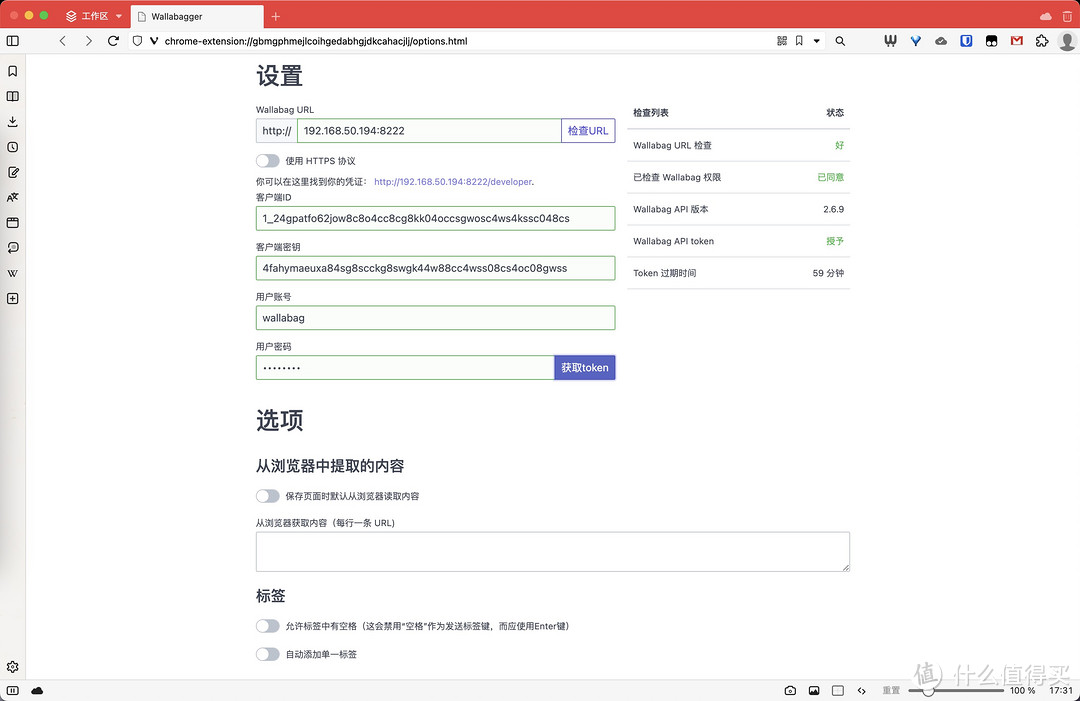Open the bookmark dropdown arrow in address bar
This screenshot has height=701, width=1080.
(x=816, y=41)
